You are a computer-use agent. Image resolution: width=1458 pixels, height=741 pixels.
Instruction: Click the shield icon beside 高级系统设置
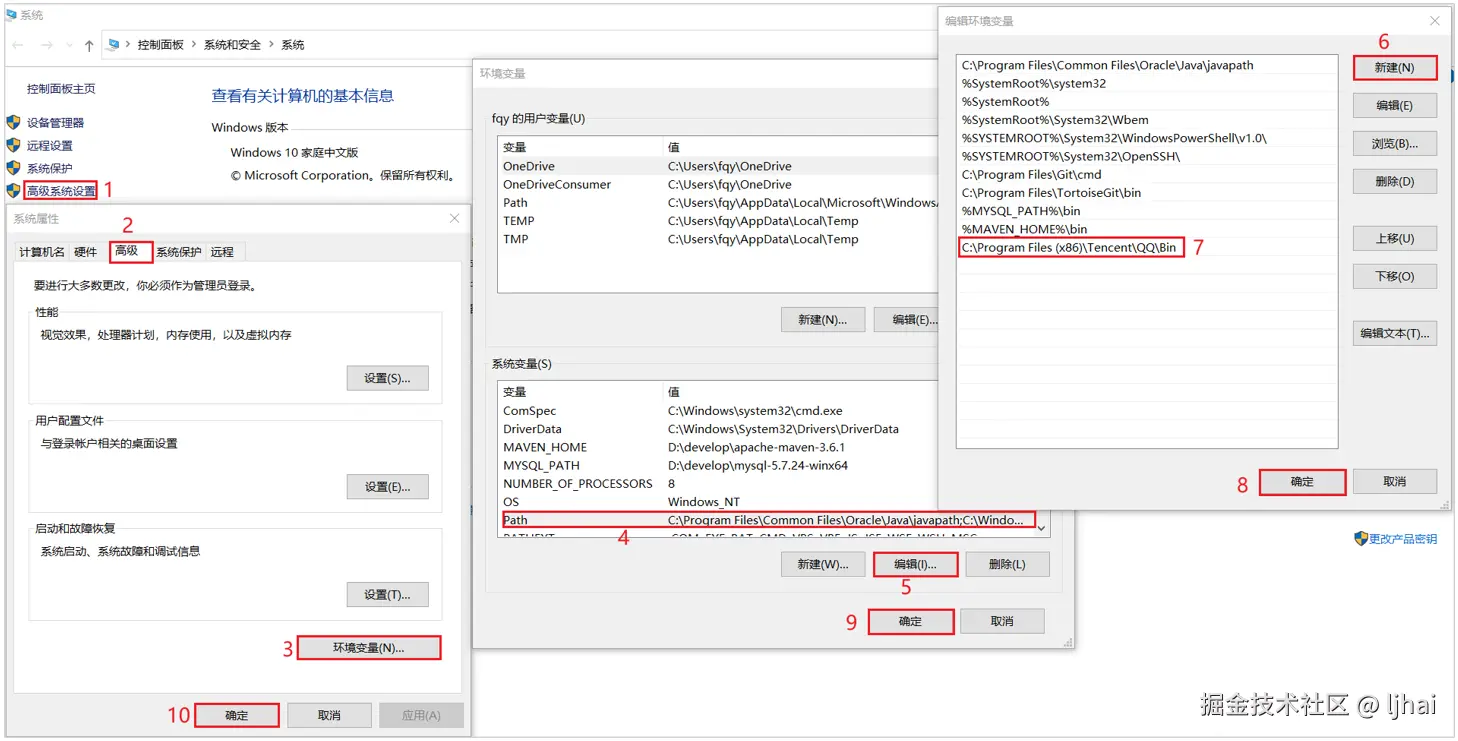(x=13, y=190)
